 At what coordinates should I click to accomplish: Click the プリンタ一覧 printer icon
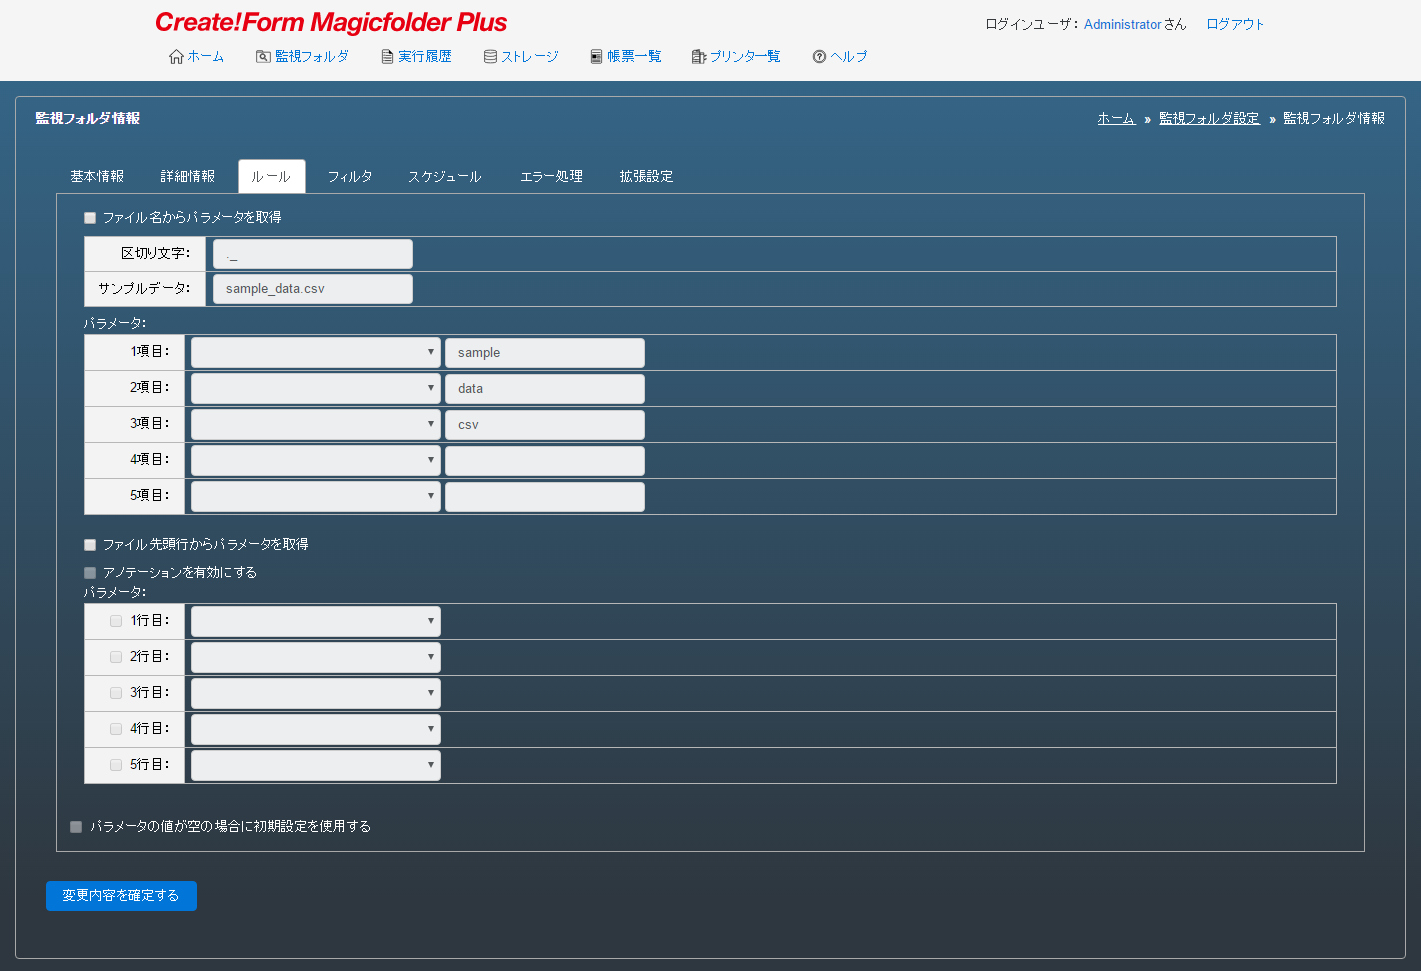[x=699, y=57]
